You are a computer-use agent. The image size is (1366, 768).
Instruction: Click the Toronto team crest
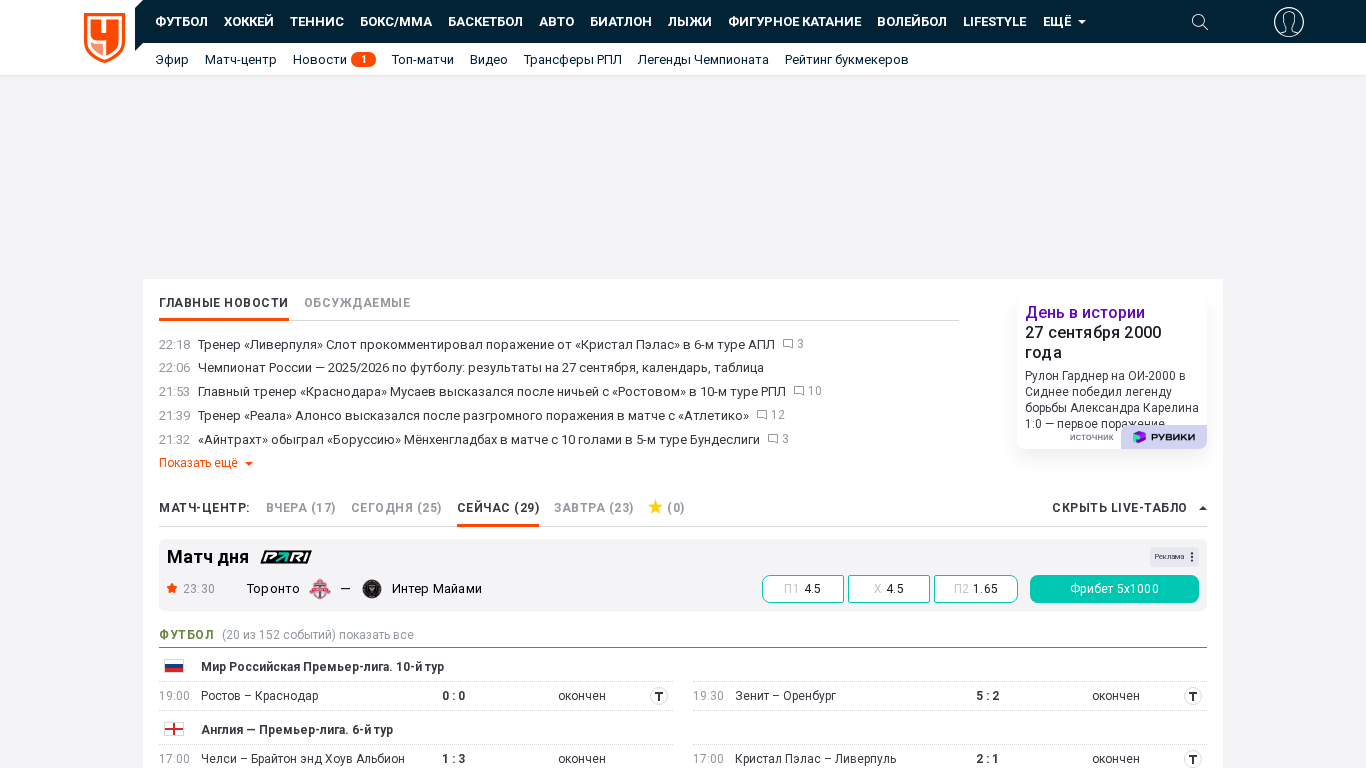(320, 589)
